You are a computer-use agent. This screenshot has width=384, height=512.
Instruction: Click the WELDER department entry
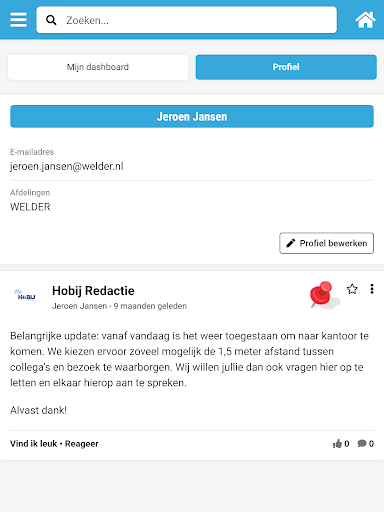tap(30, 207)
